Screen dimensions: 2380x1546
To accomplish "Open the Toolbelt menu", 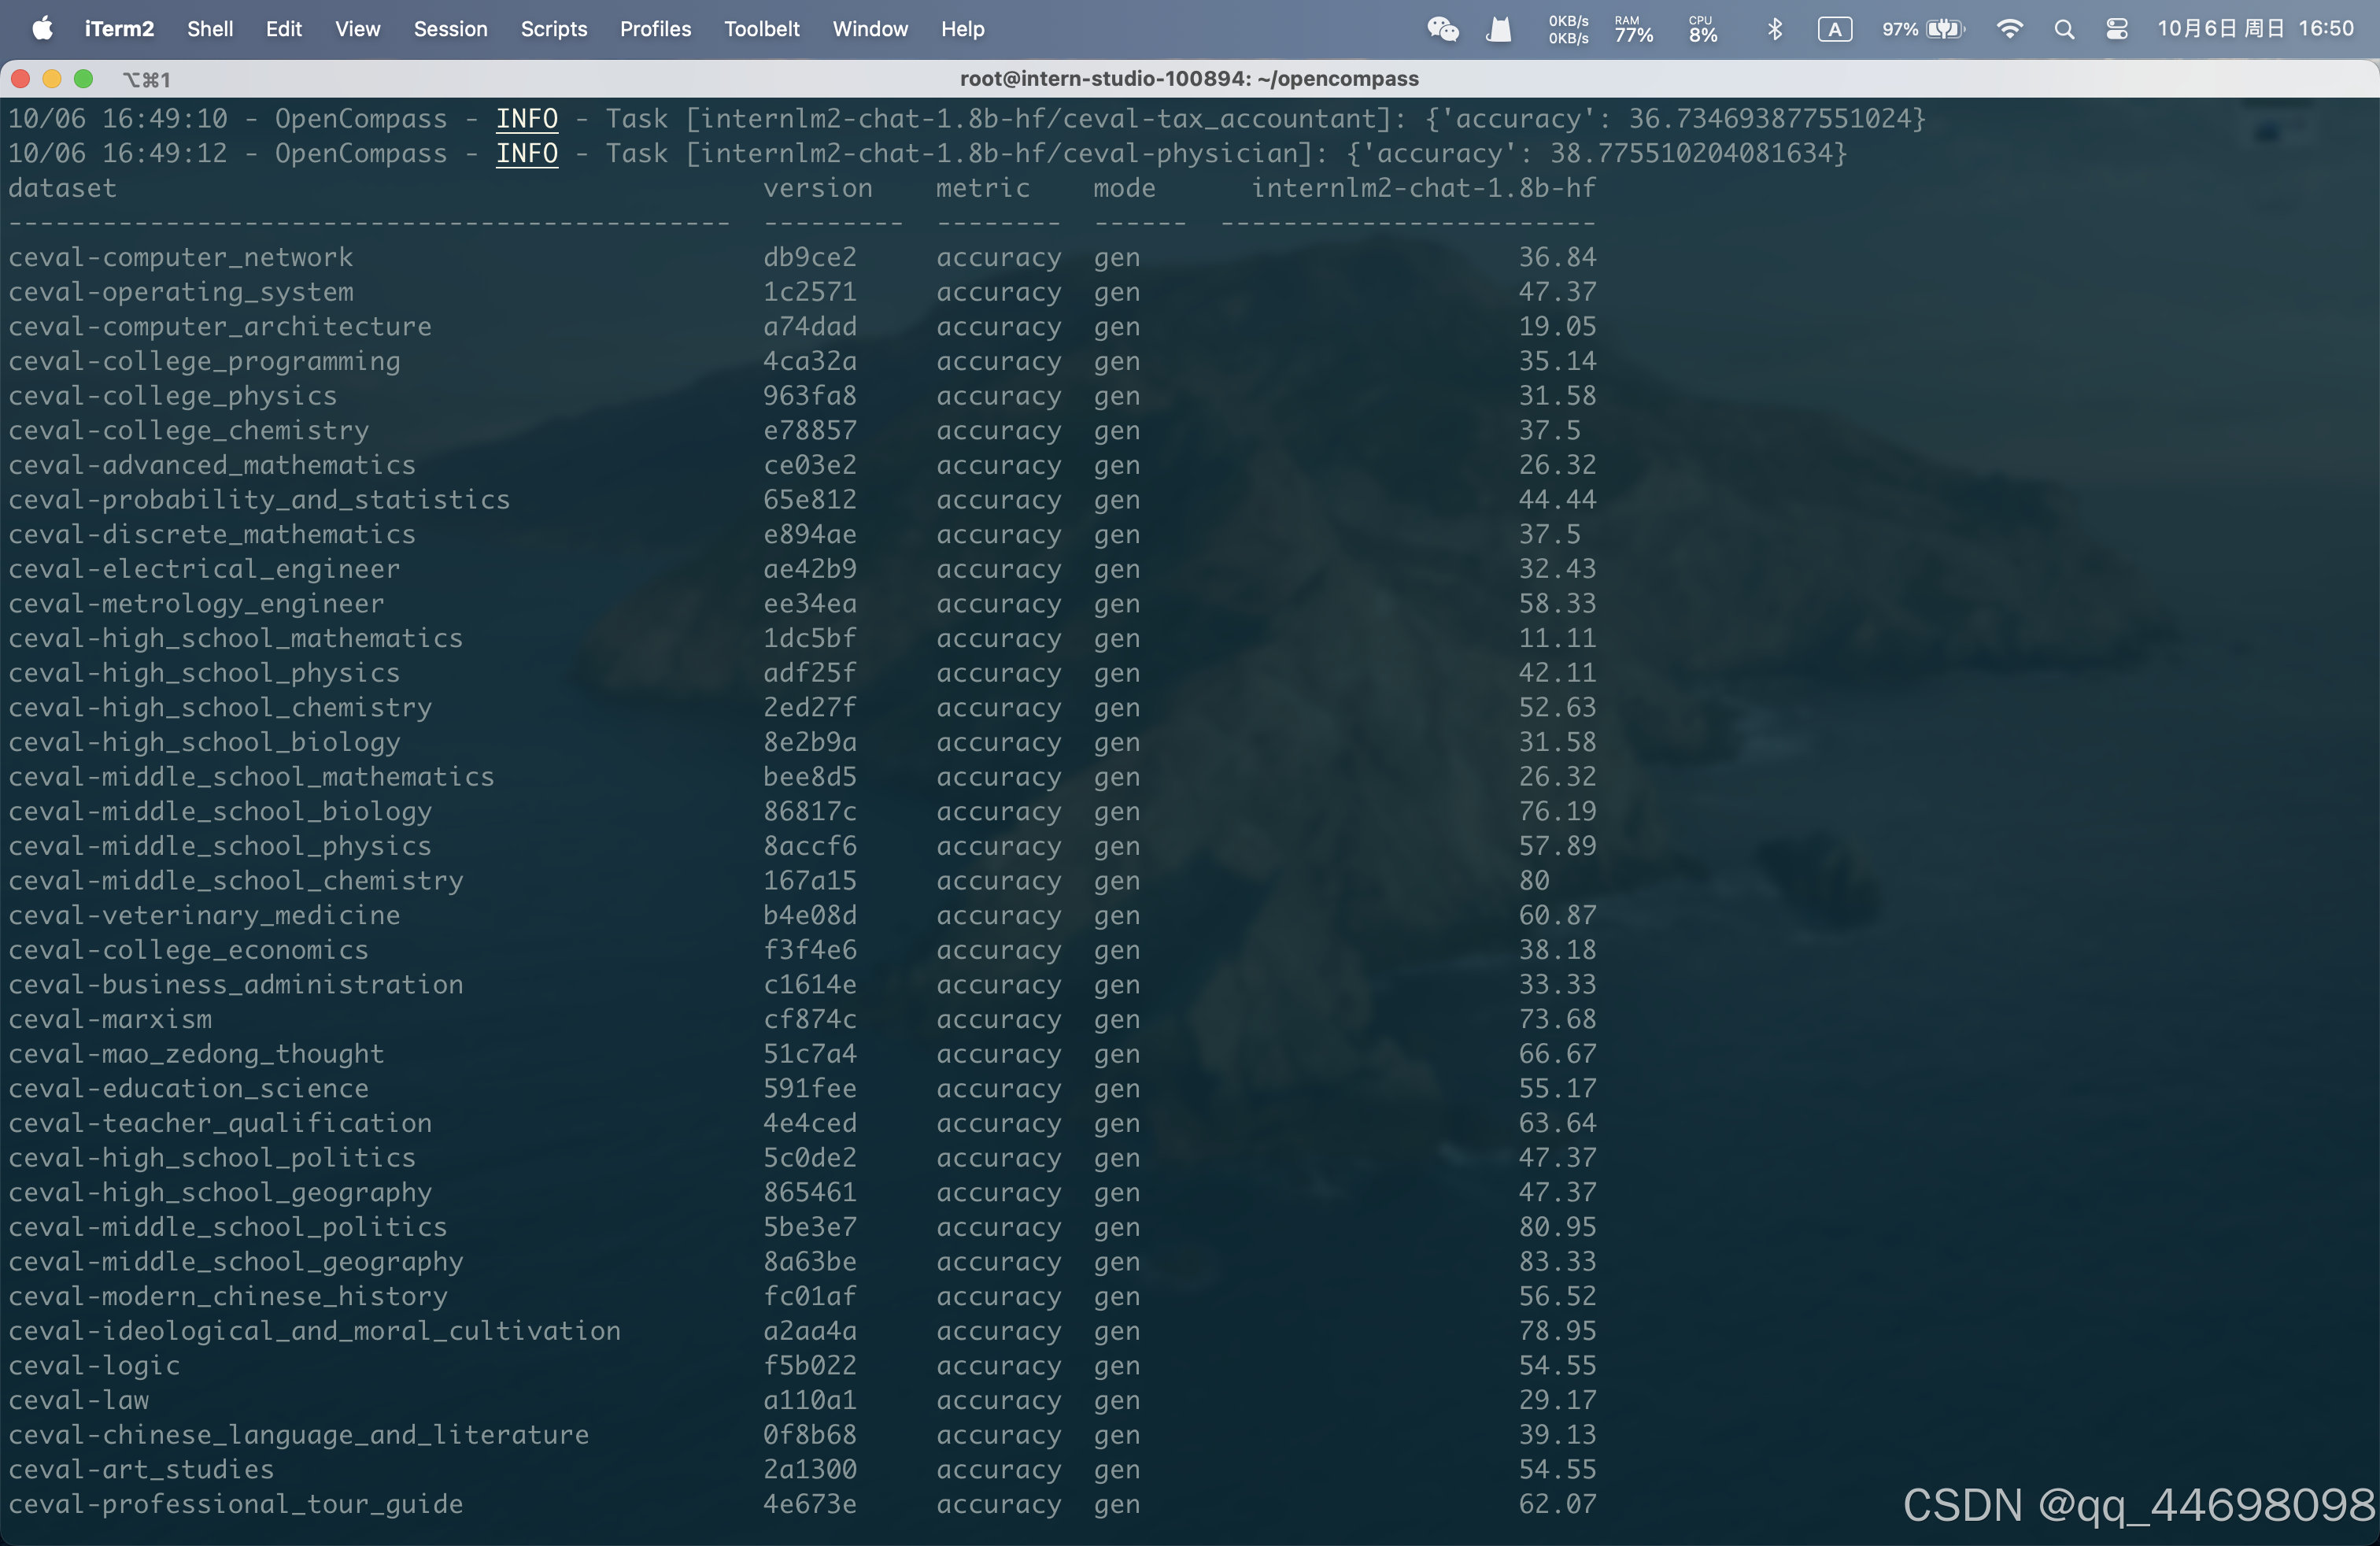I will (x=762, y=29).
